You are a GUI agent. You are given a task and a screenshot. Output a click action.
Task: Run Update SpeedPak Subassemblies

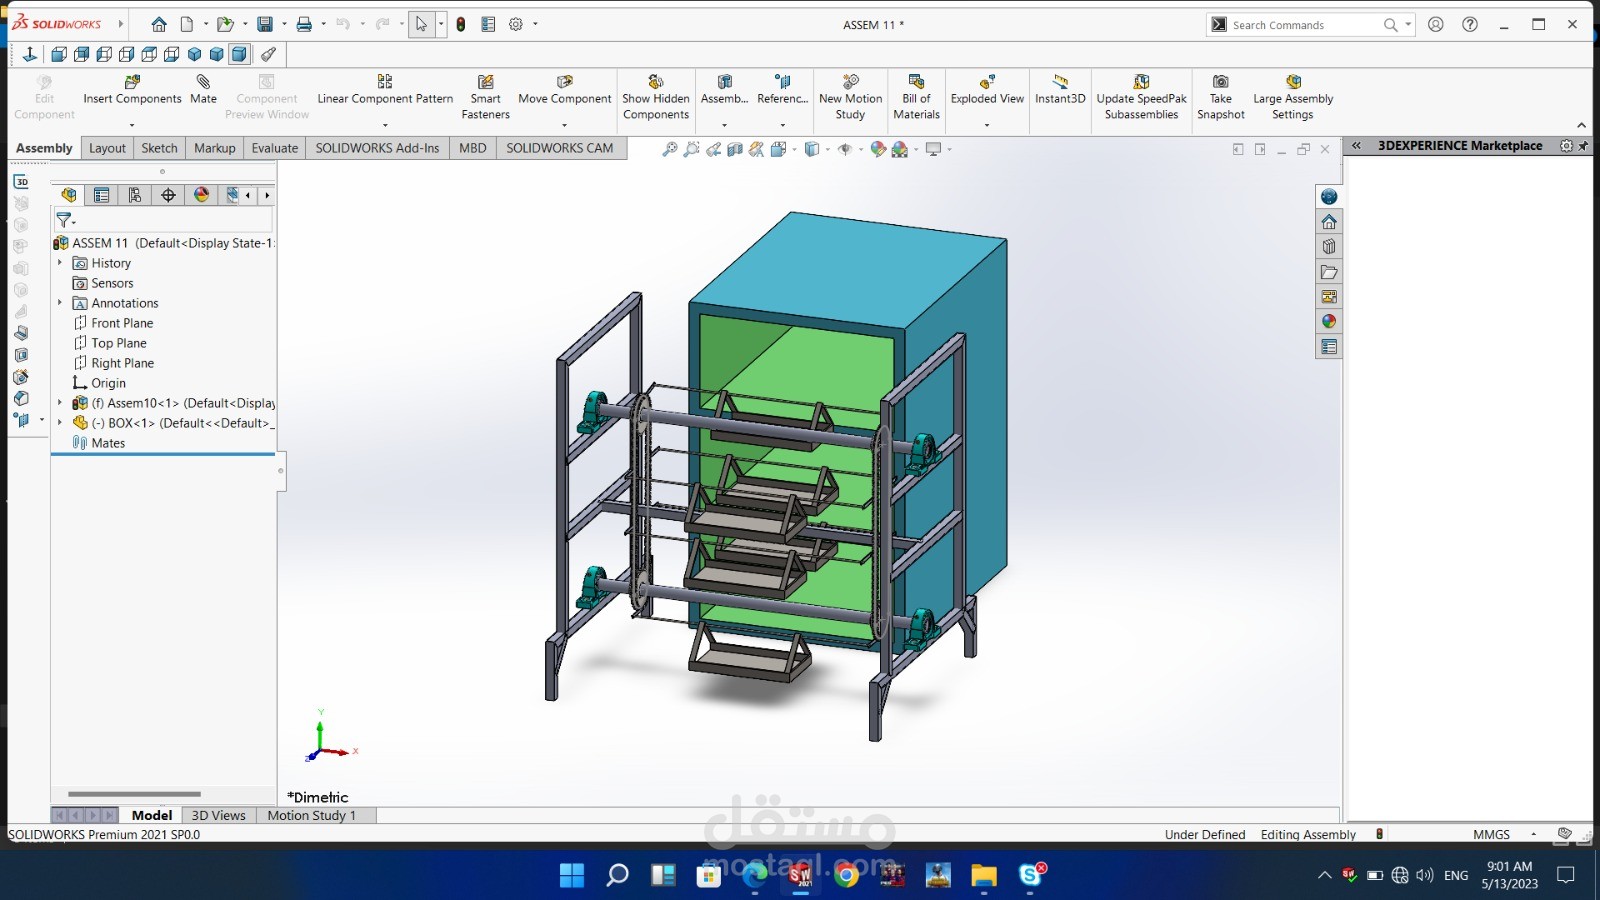pyautogui.click(x=1141, y=97)
